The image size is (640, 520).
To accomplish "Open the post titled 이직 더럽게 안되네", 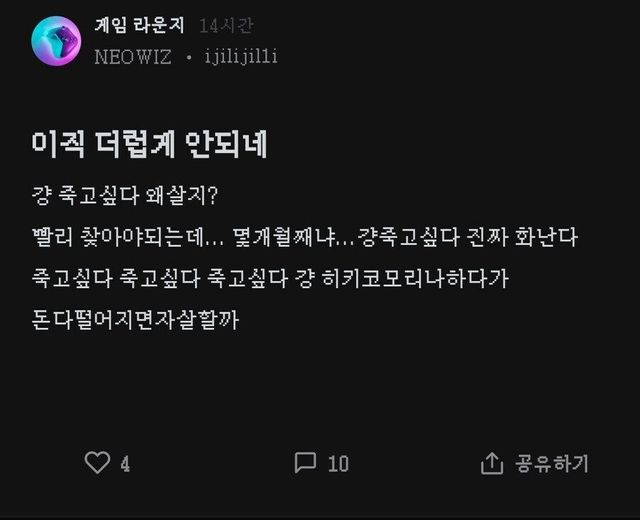I will pos(149,145).
